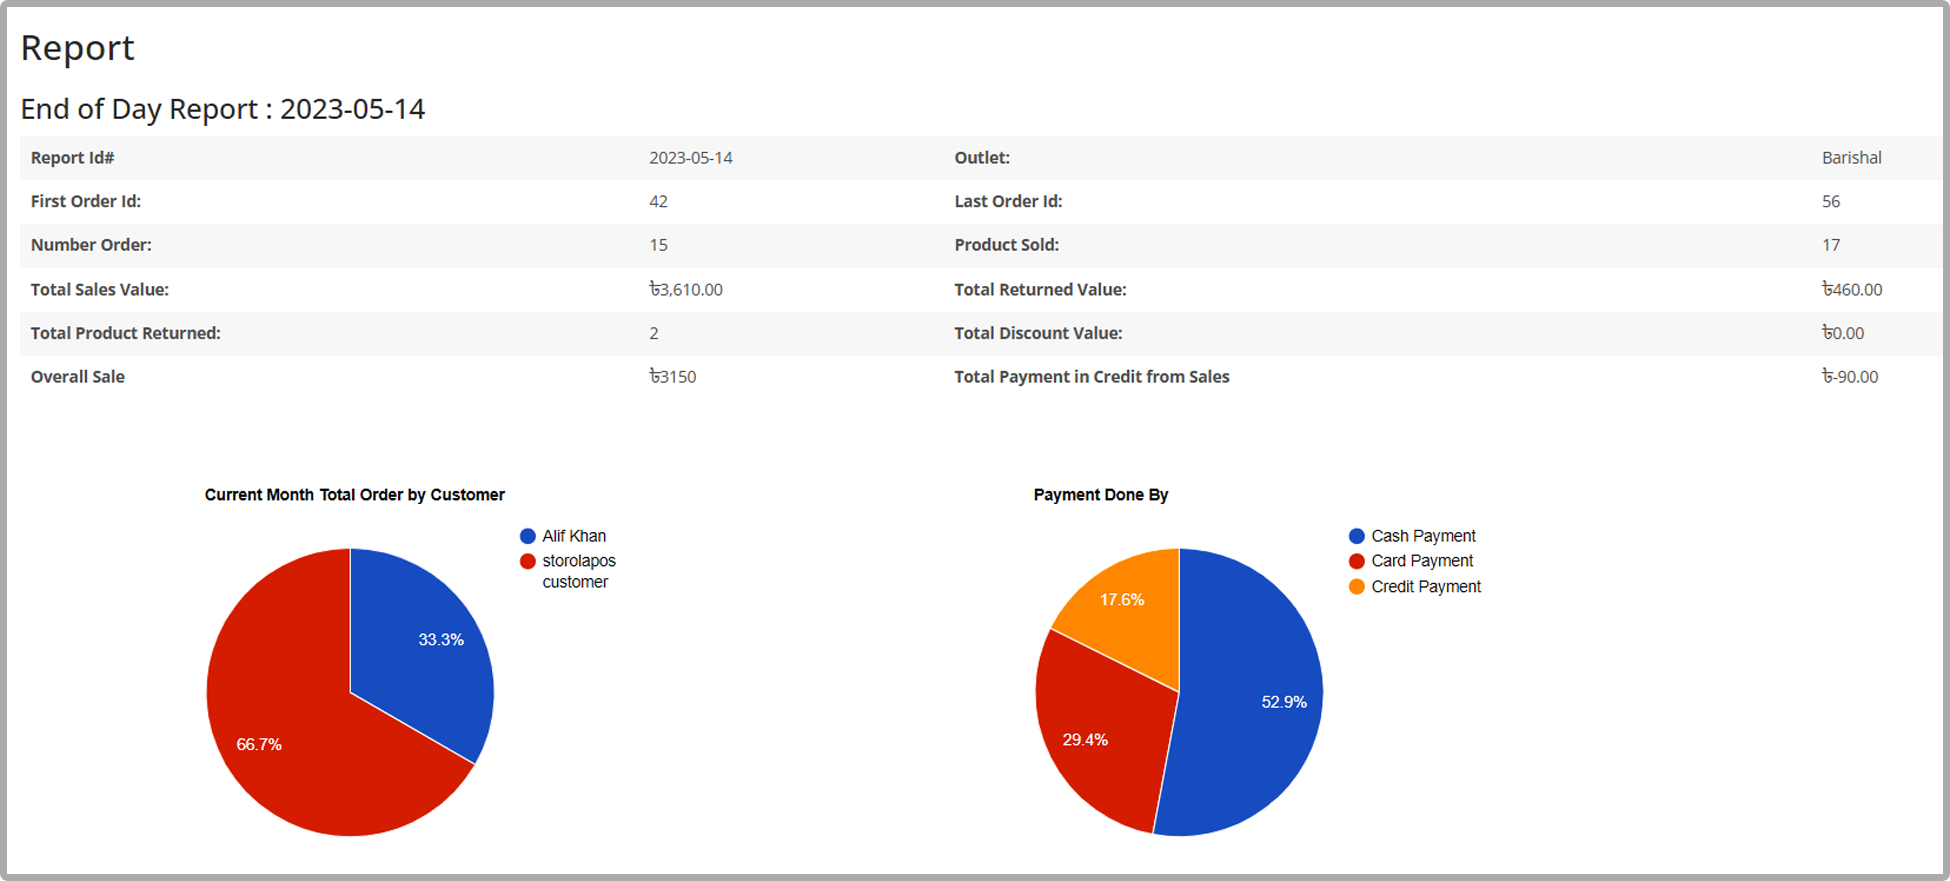Image resolution: width=1950 pixels, height=881 pixels.
Task: Click the Credit Payment orange legend marker
Action: point(1357,587)
